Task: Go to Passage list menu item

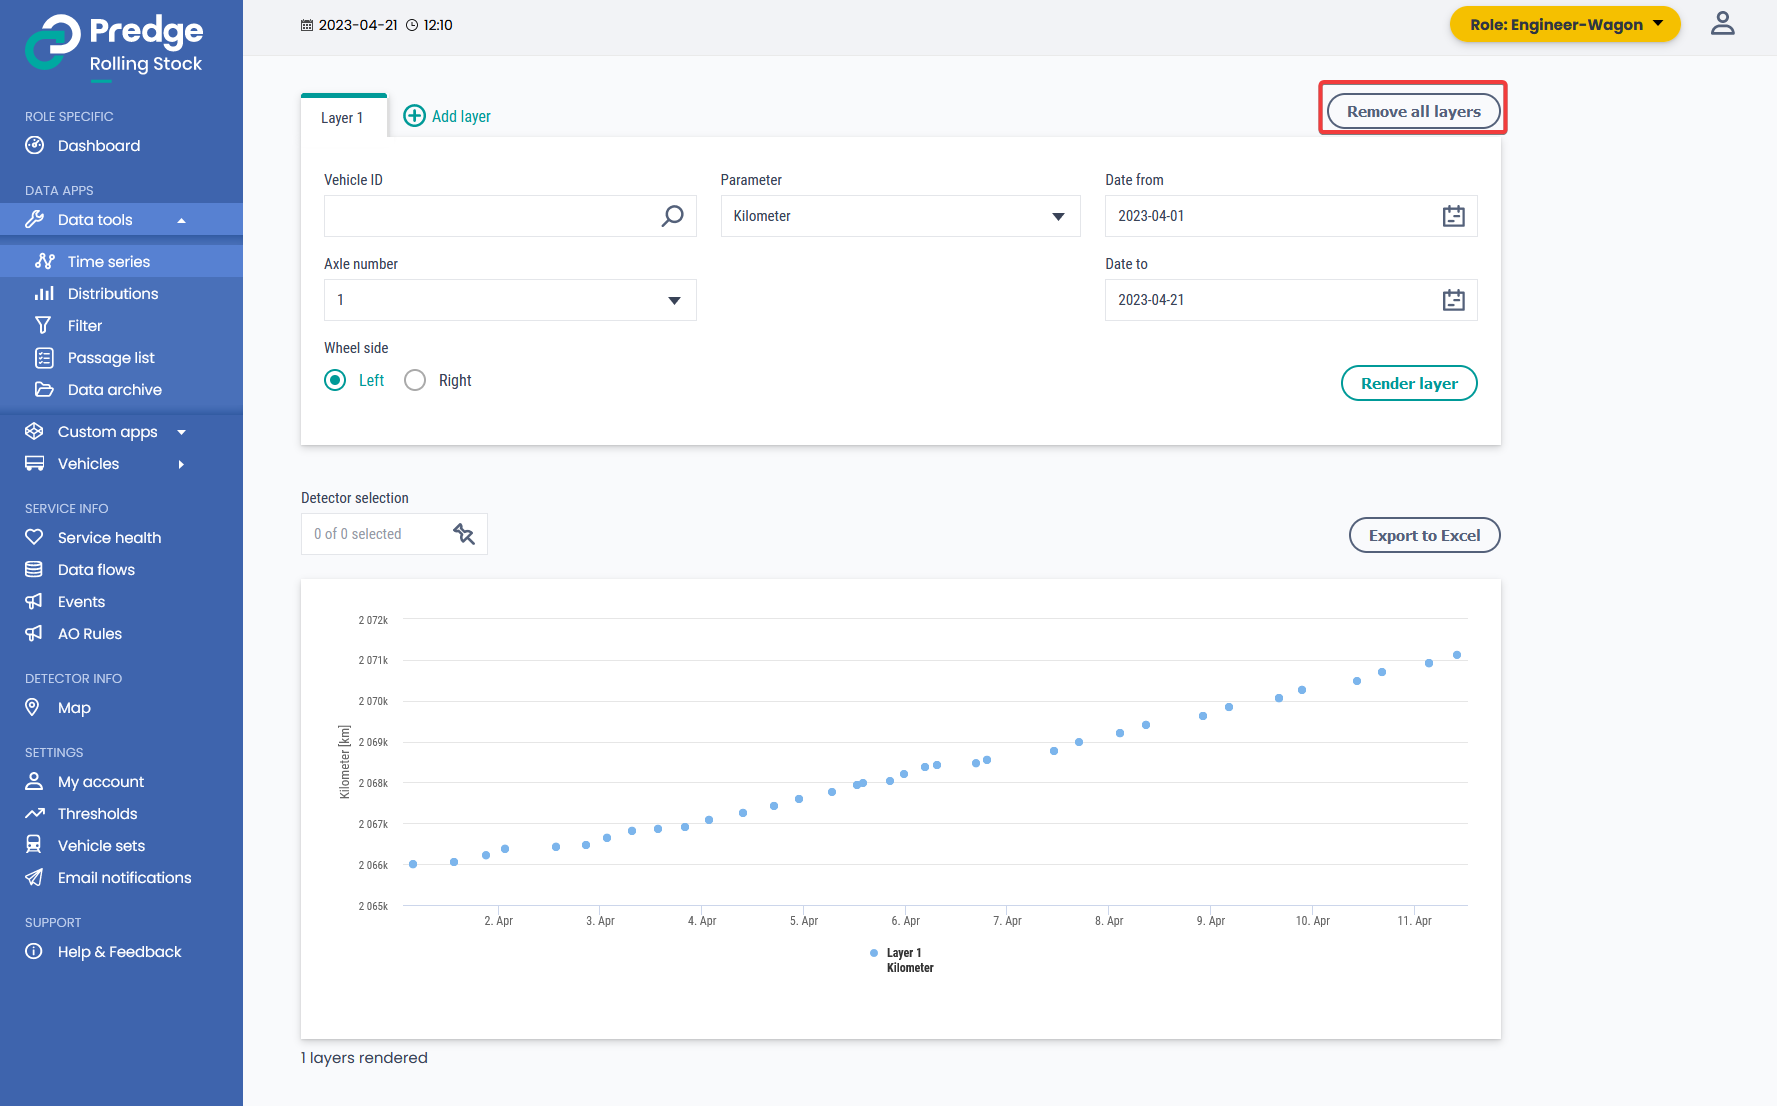Action: (x=111, y=358)
